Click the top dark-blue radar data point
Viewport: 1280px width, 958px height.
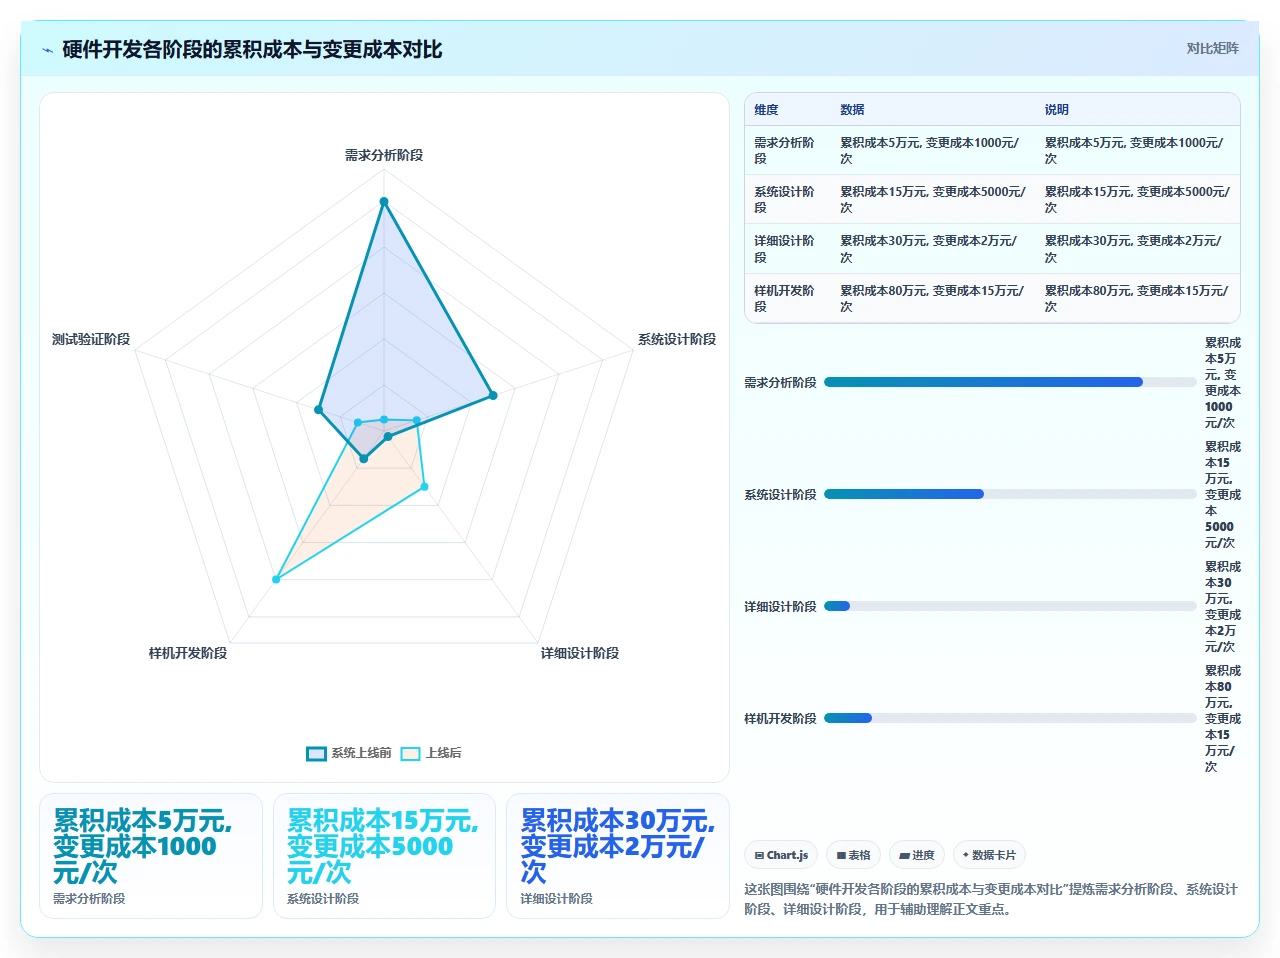tap(384, 202)
